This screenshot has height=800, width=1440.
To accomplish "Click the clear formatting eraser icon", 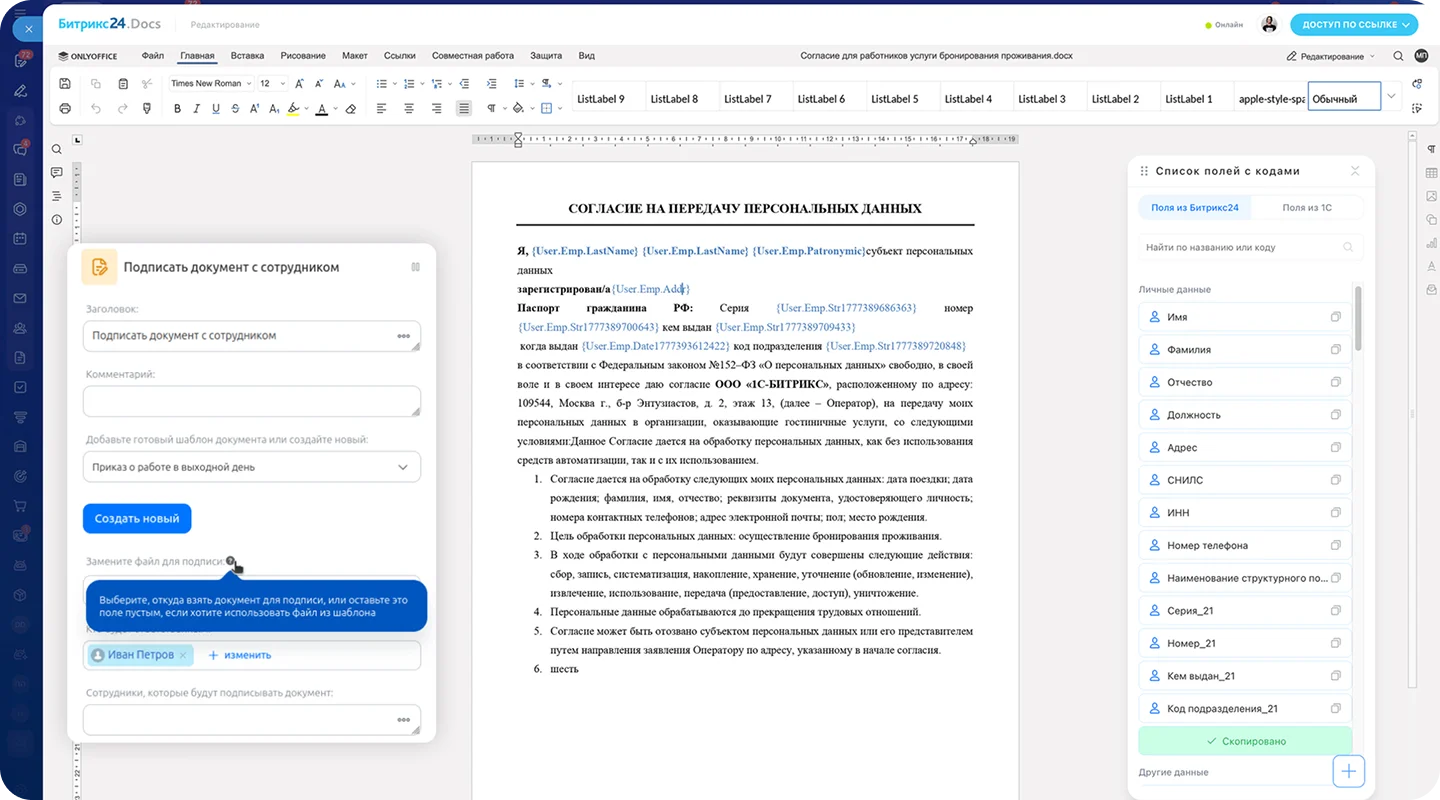I will click(350, 108).
